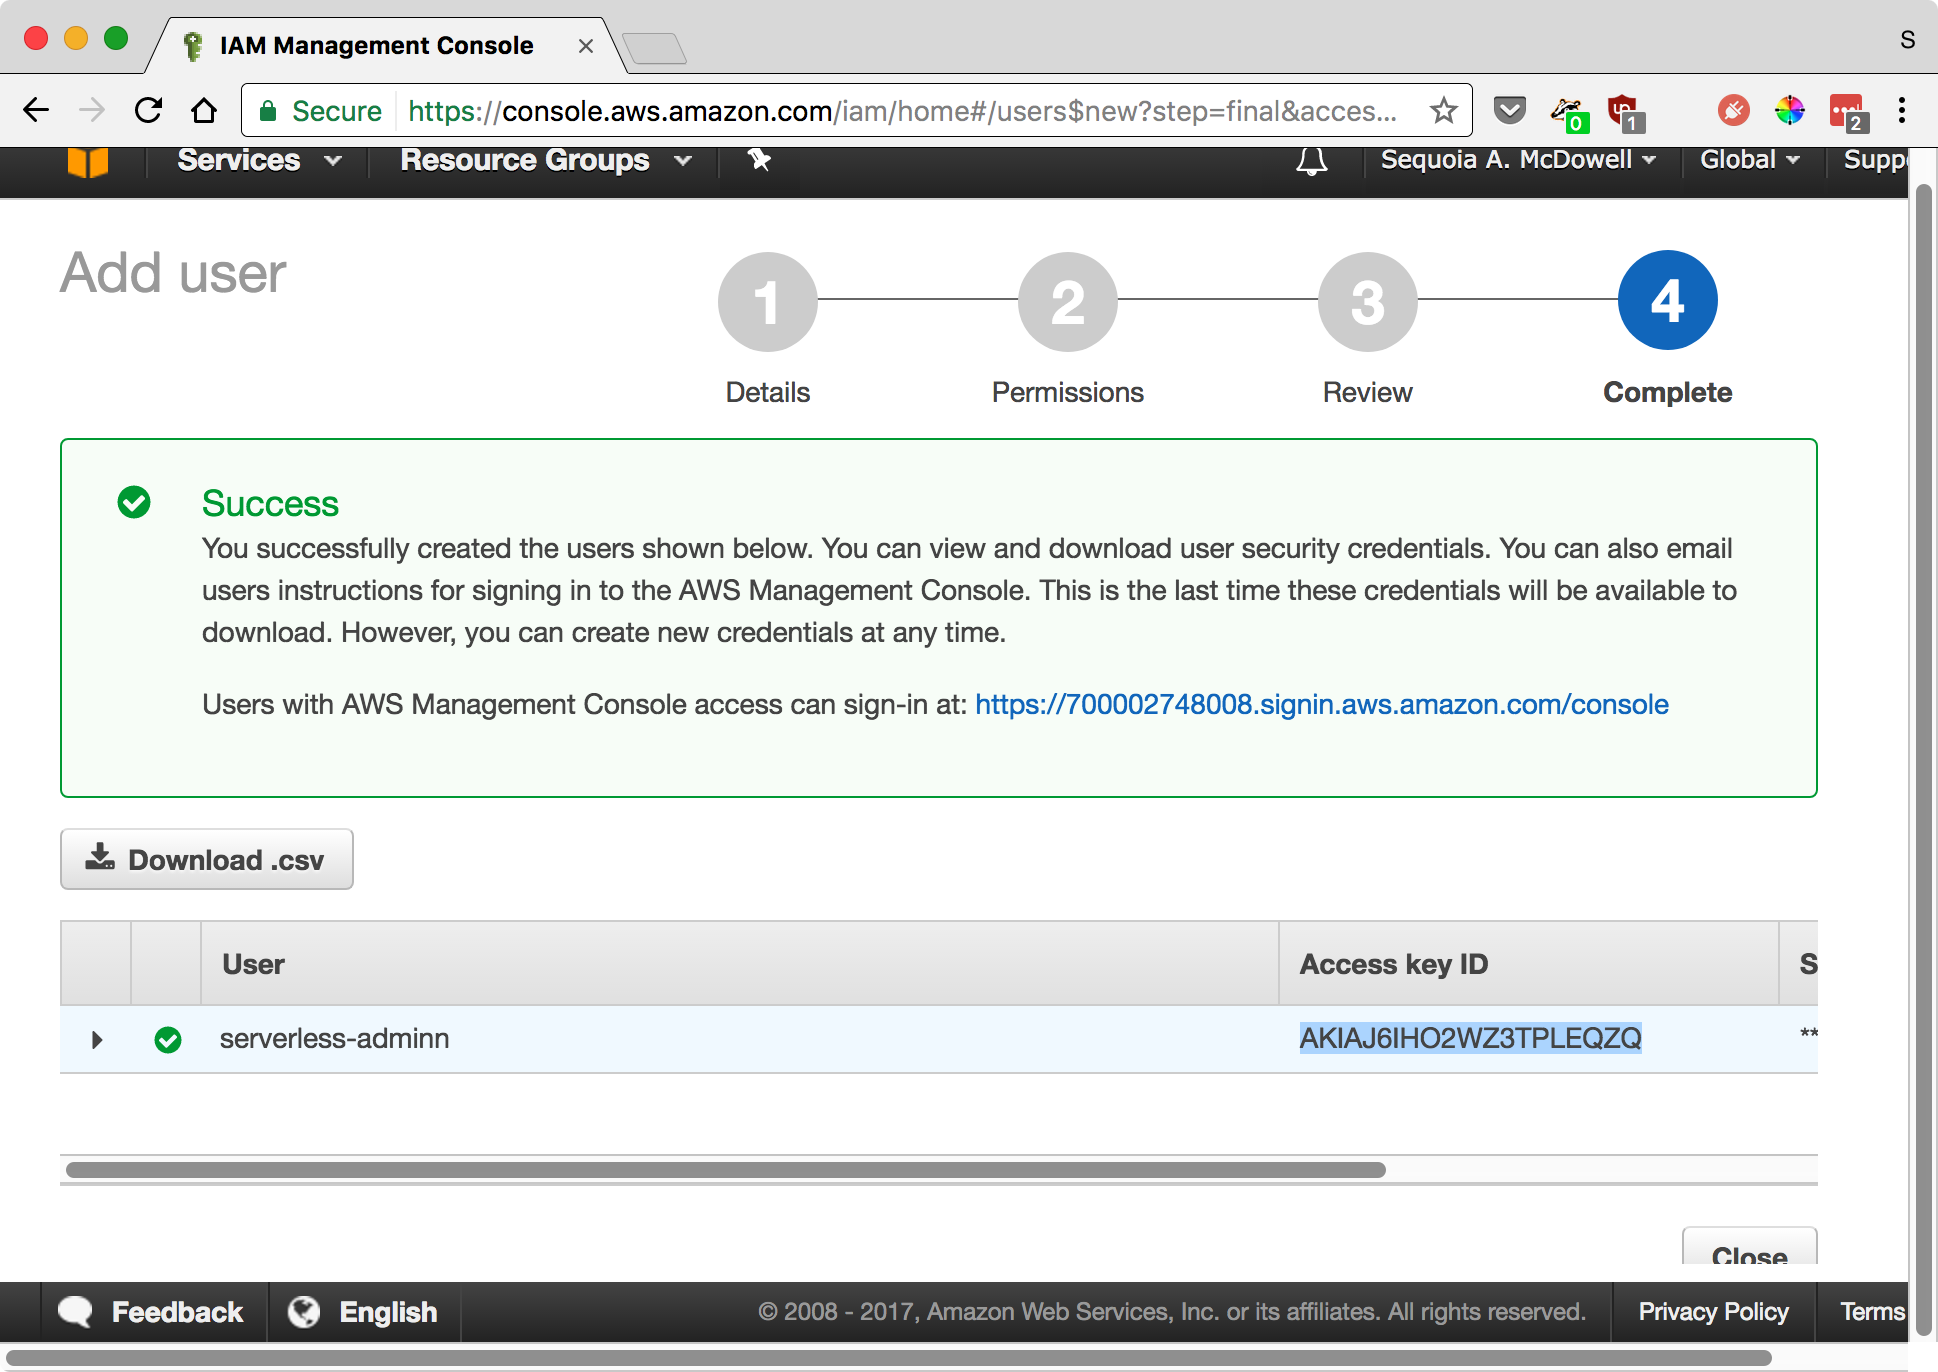Click the red extension with 2 badge
The width and height of the screenshot is (1938, 1372).
tap(1847, 113)
